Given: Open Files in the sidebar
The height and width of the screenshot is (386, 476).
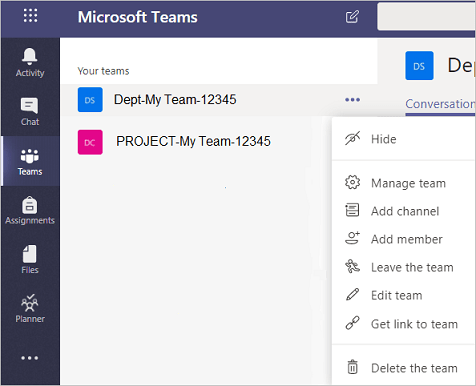Looking at the screenshot, I should [x=30, y=260].
